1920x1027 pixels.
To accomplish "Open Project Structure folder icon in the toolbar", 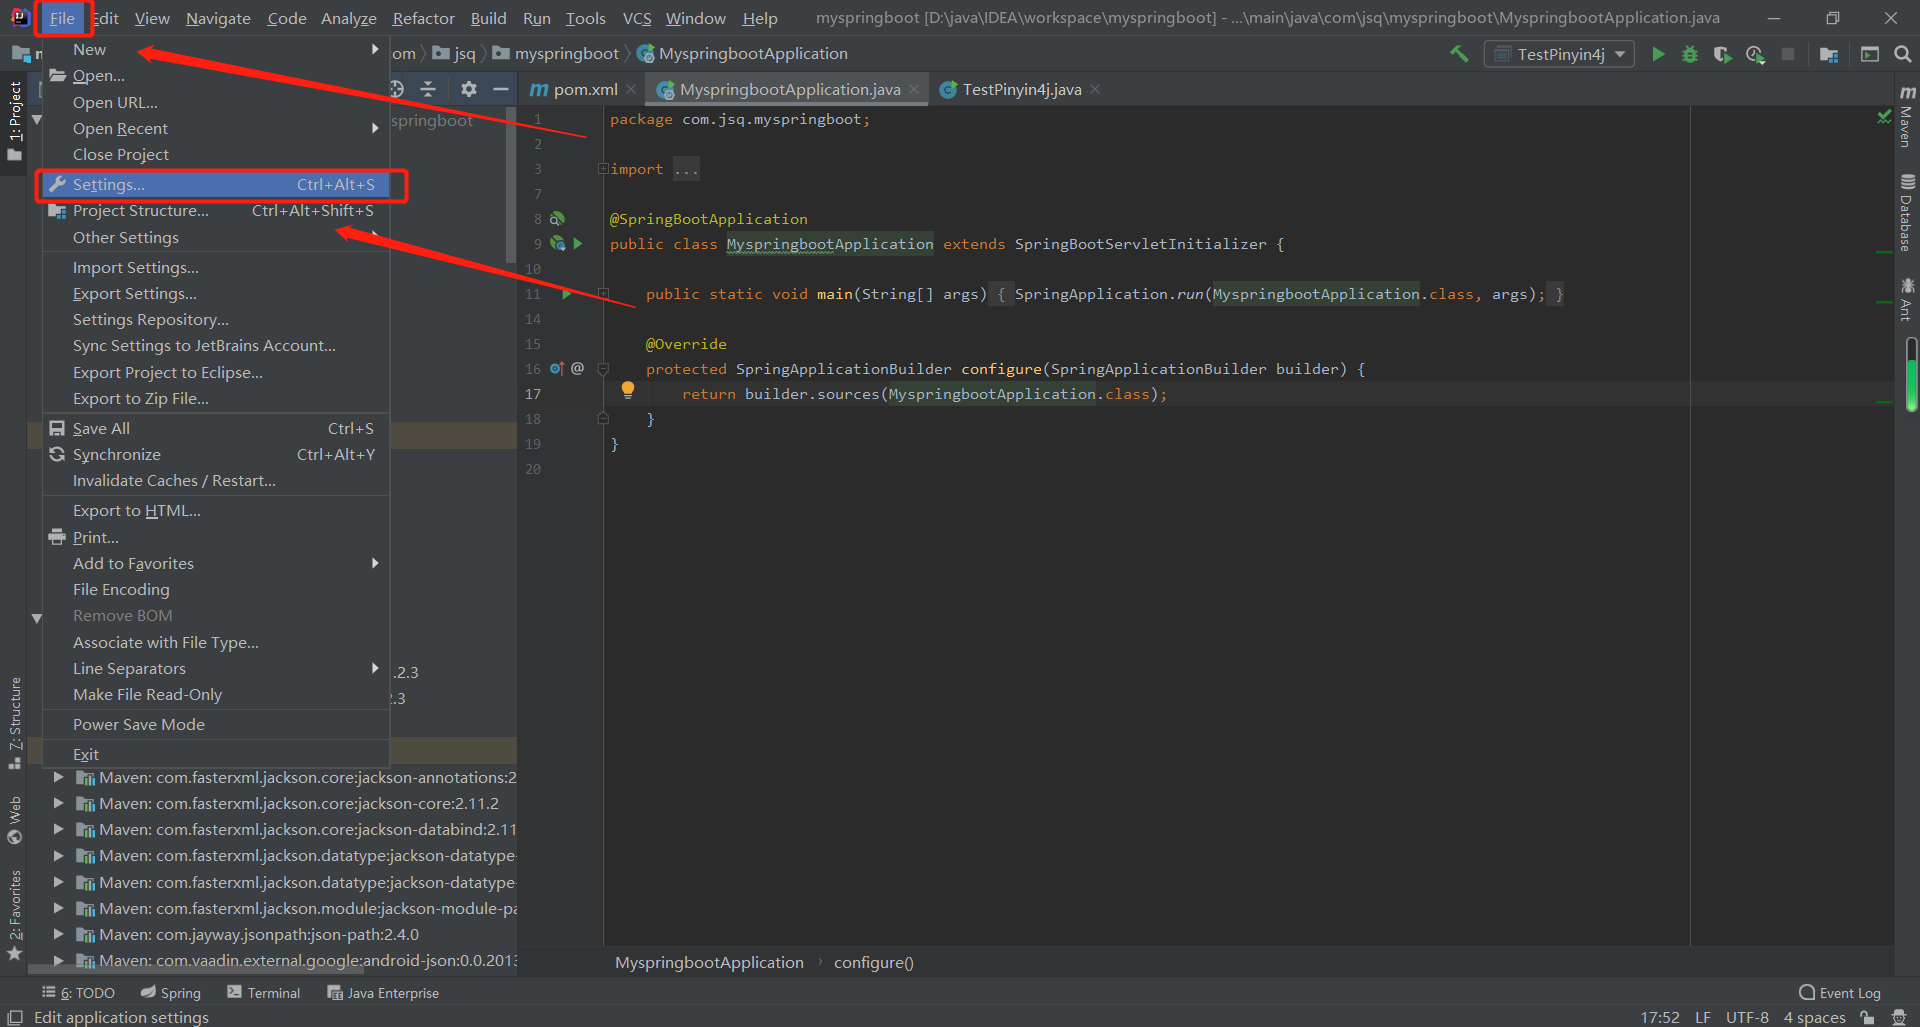I will point(1829,54).
